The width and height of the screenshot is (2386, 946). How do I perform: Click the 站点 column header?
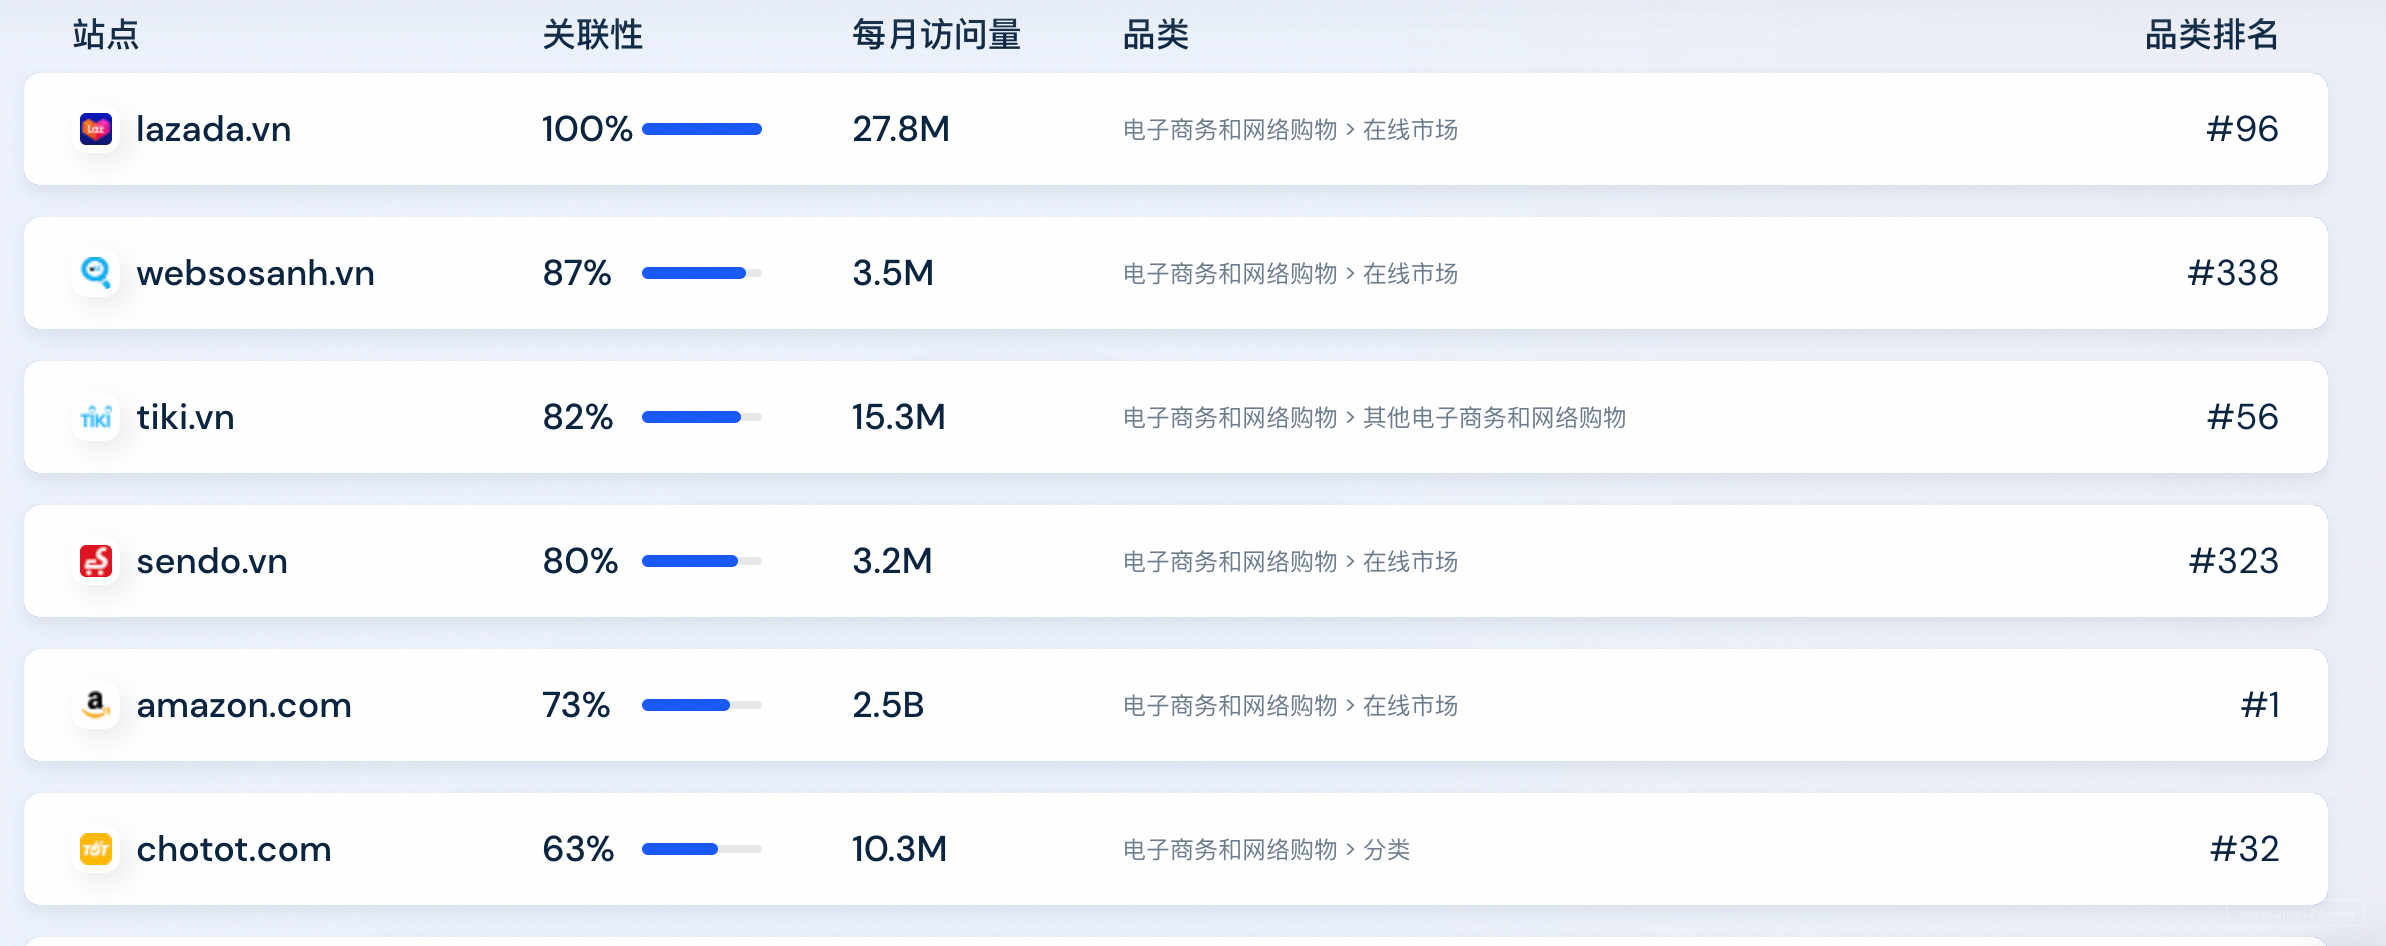tap(106, 35)
